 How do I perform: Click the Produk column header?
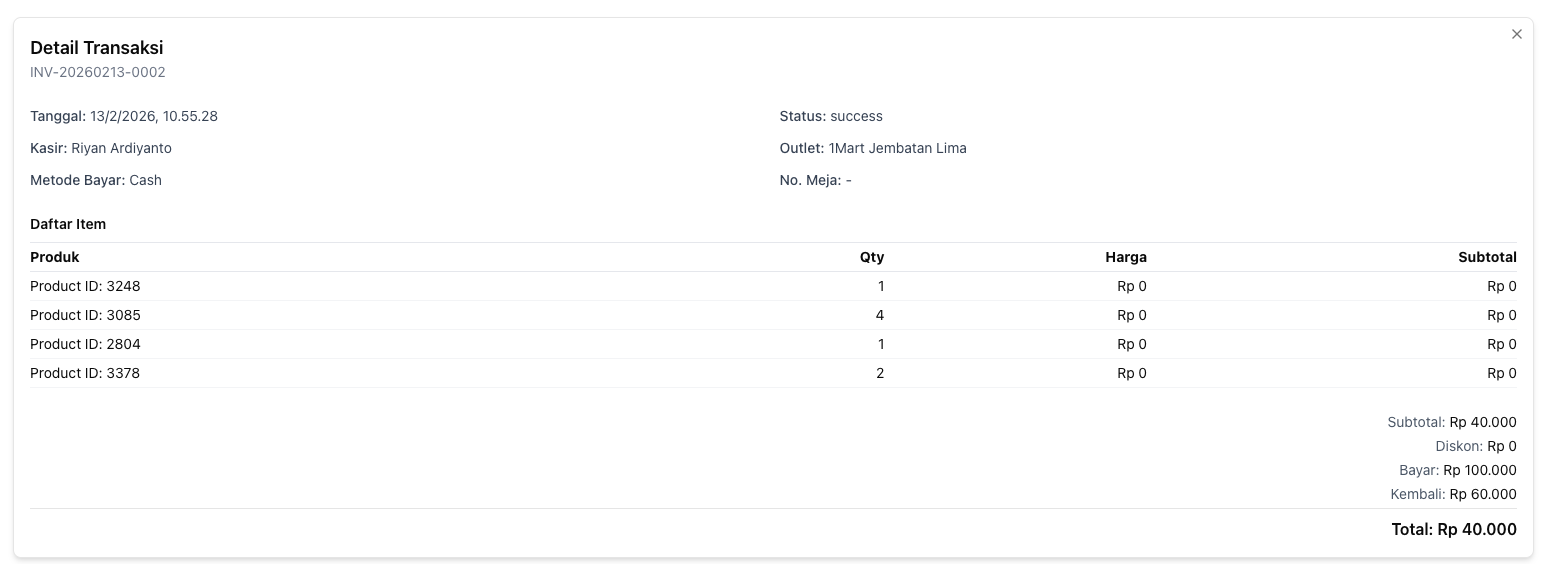click(x=55, y=257)
